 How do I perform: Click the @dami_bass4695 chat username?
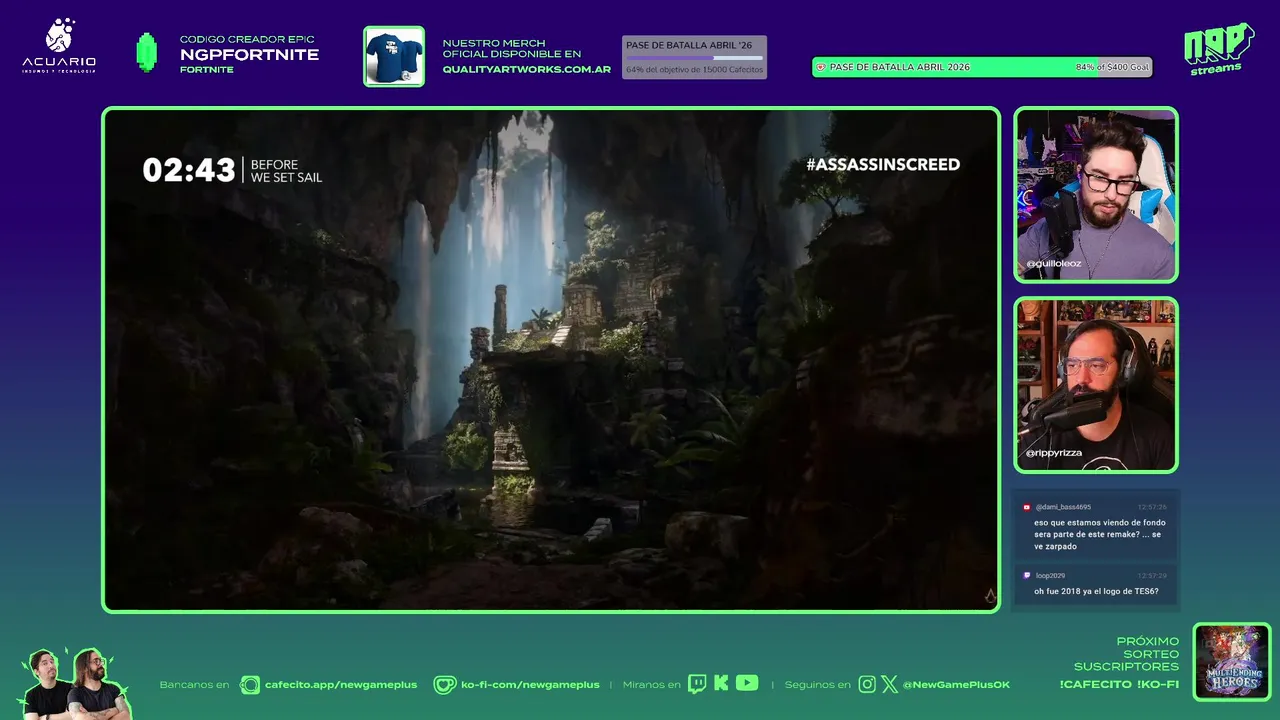point(1063,507)
